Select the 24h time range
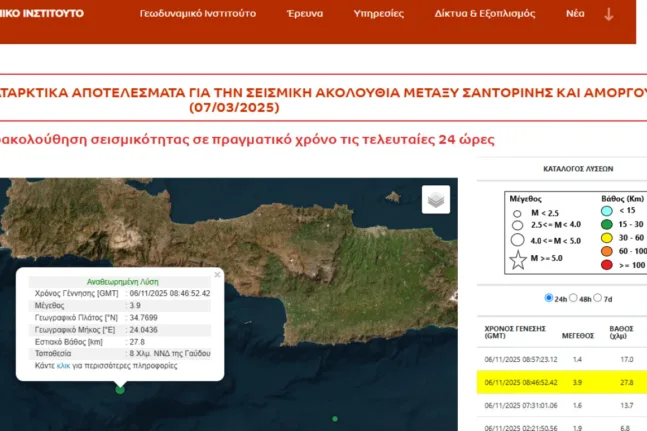The image size is (647, 431). (x=548, y=298)
